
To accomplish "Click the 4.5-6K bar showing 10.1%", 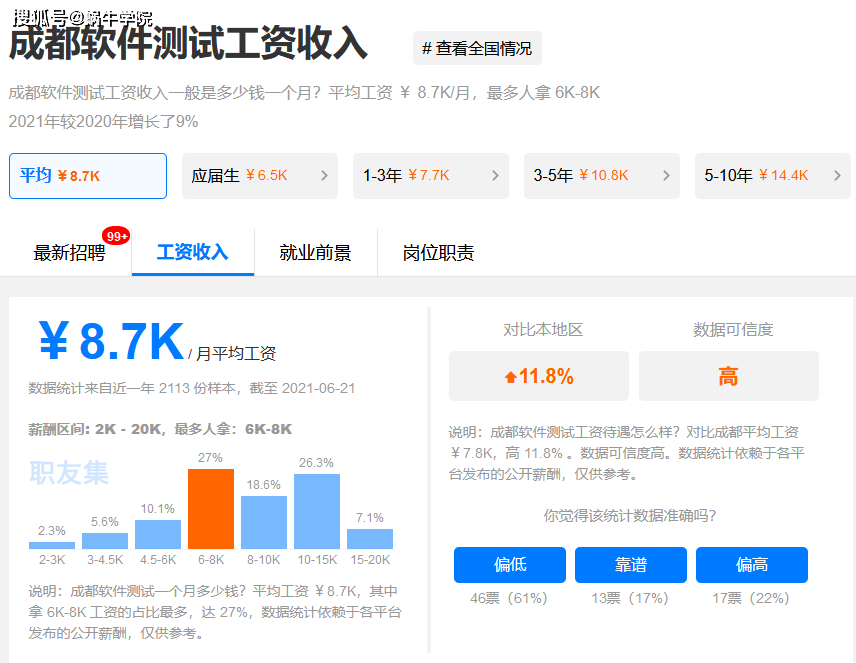I will pyautogui.click(x=158, y=534).
